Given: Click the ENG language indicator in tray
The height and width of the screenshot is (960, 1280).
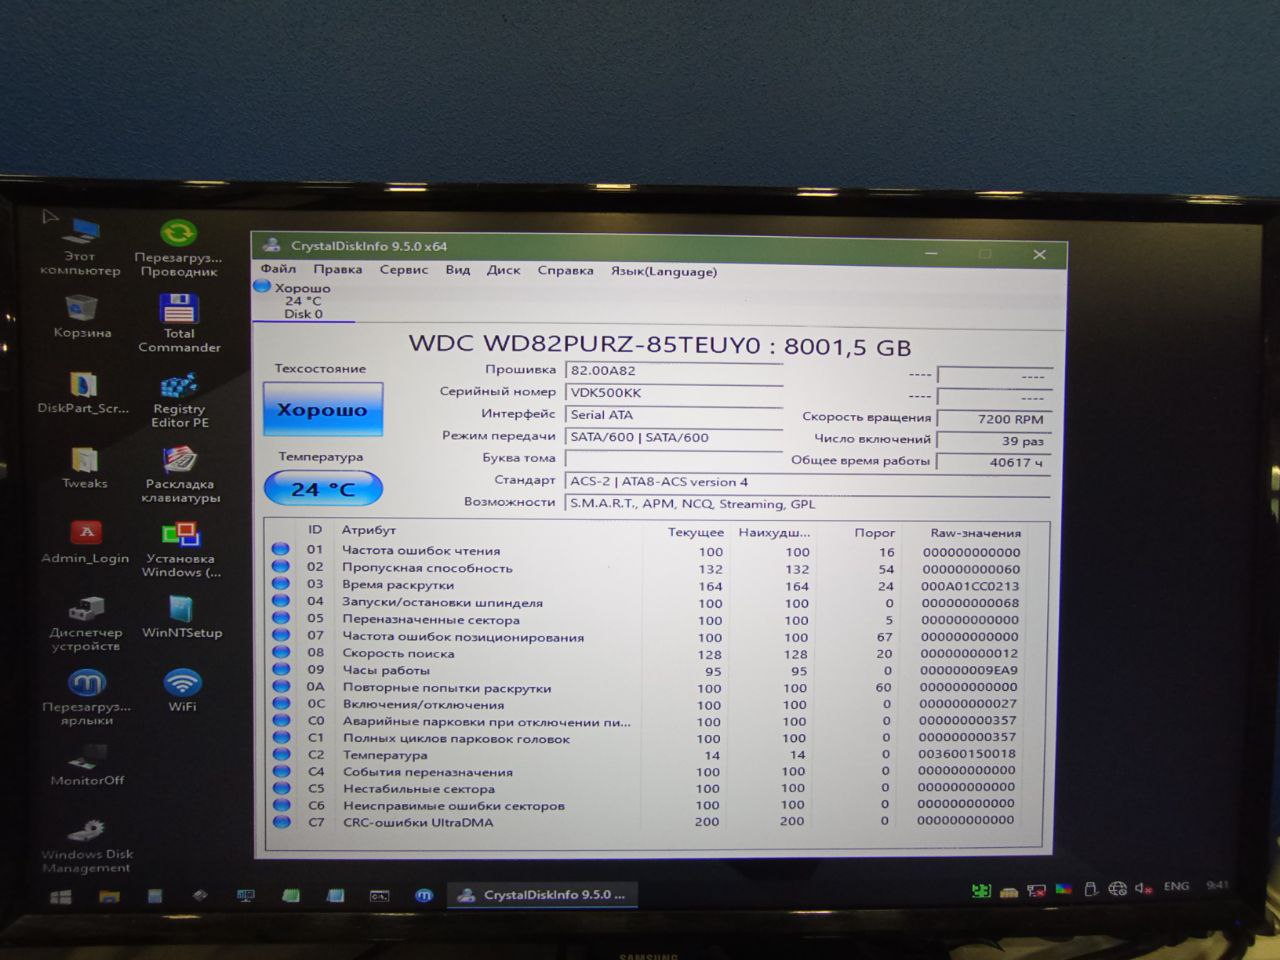Looking at the screenshot, I should (1176, 887).
